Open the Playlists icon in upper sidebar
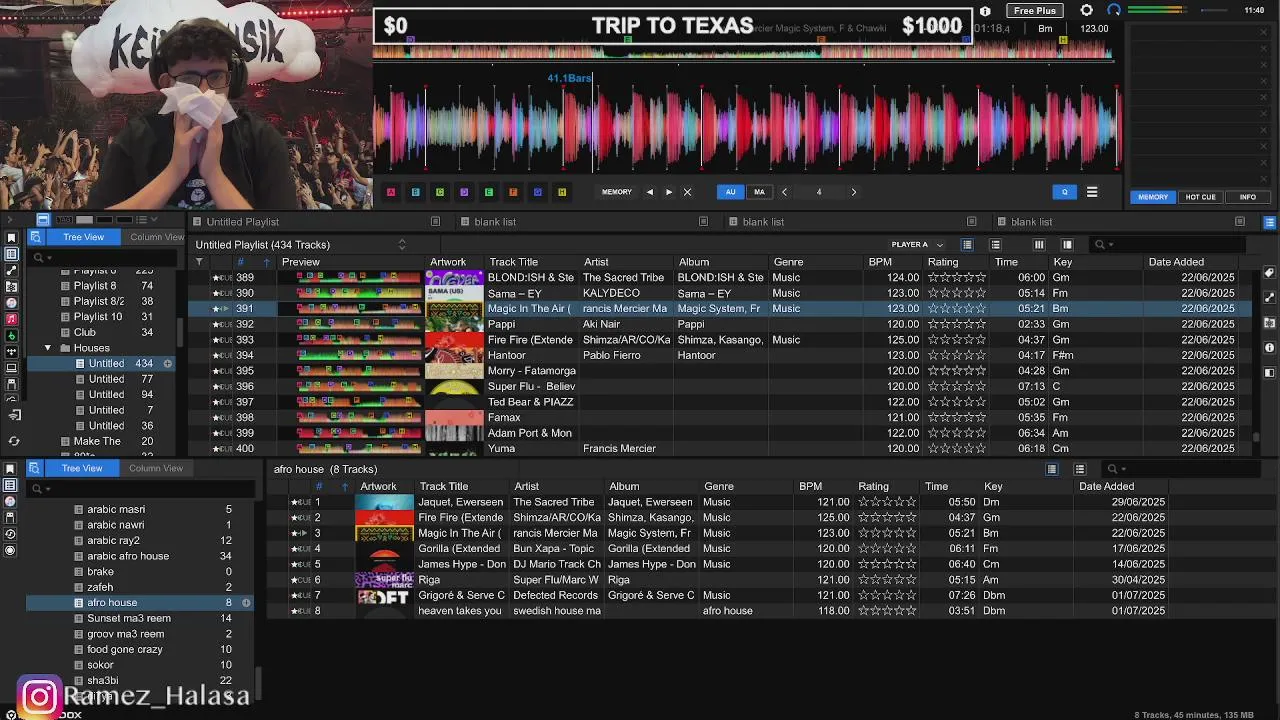Screen dimensions: 1280x720 coord(11,254)
